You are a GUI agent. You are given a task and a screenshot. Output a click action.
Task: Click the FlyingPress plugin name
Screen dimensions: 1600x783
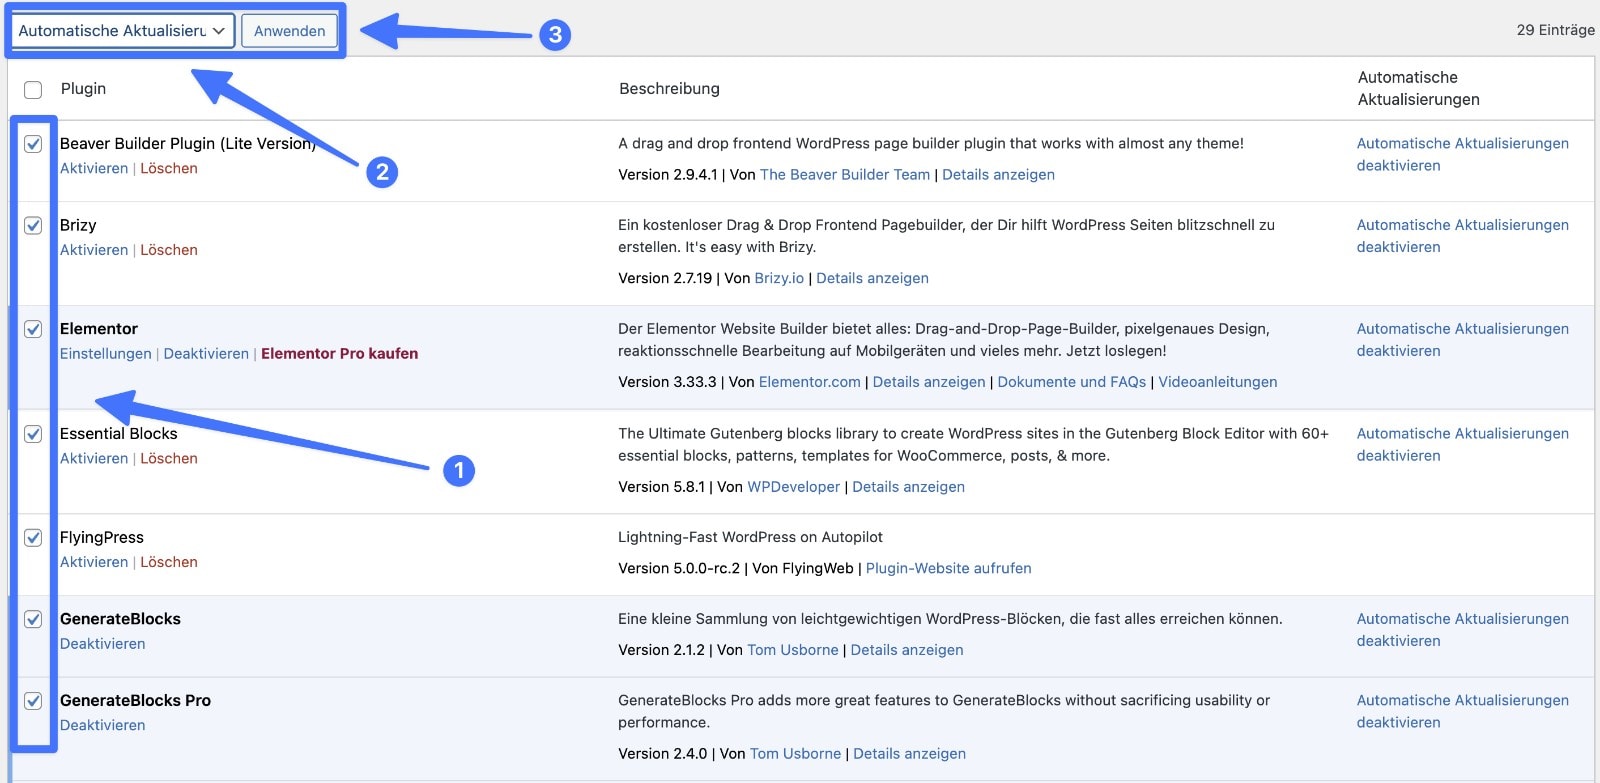[102, 538]
